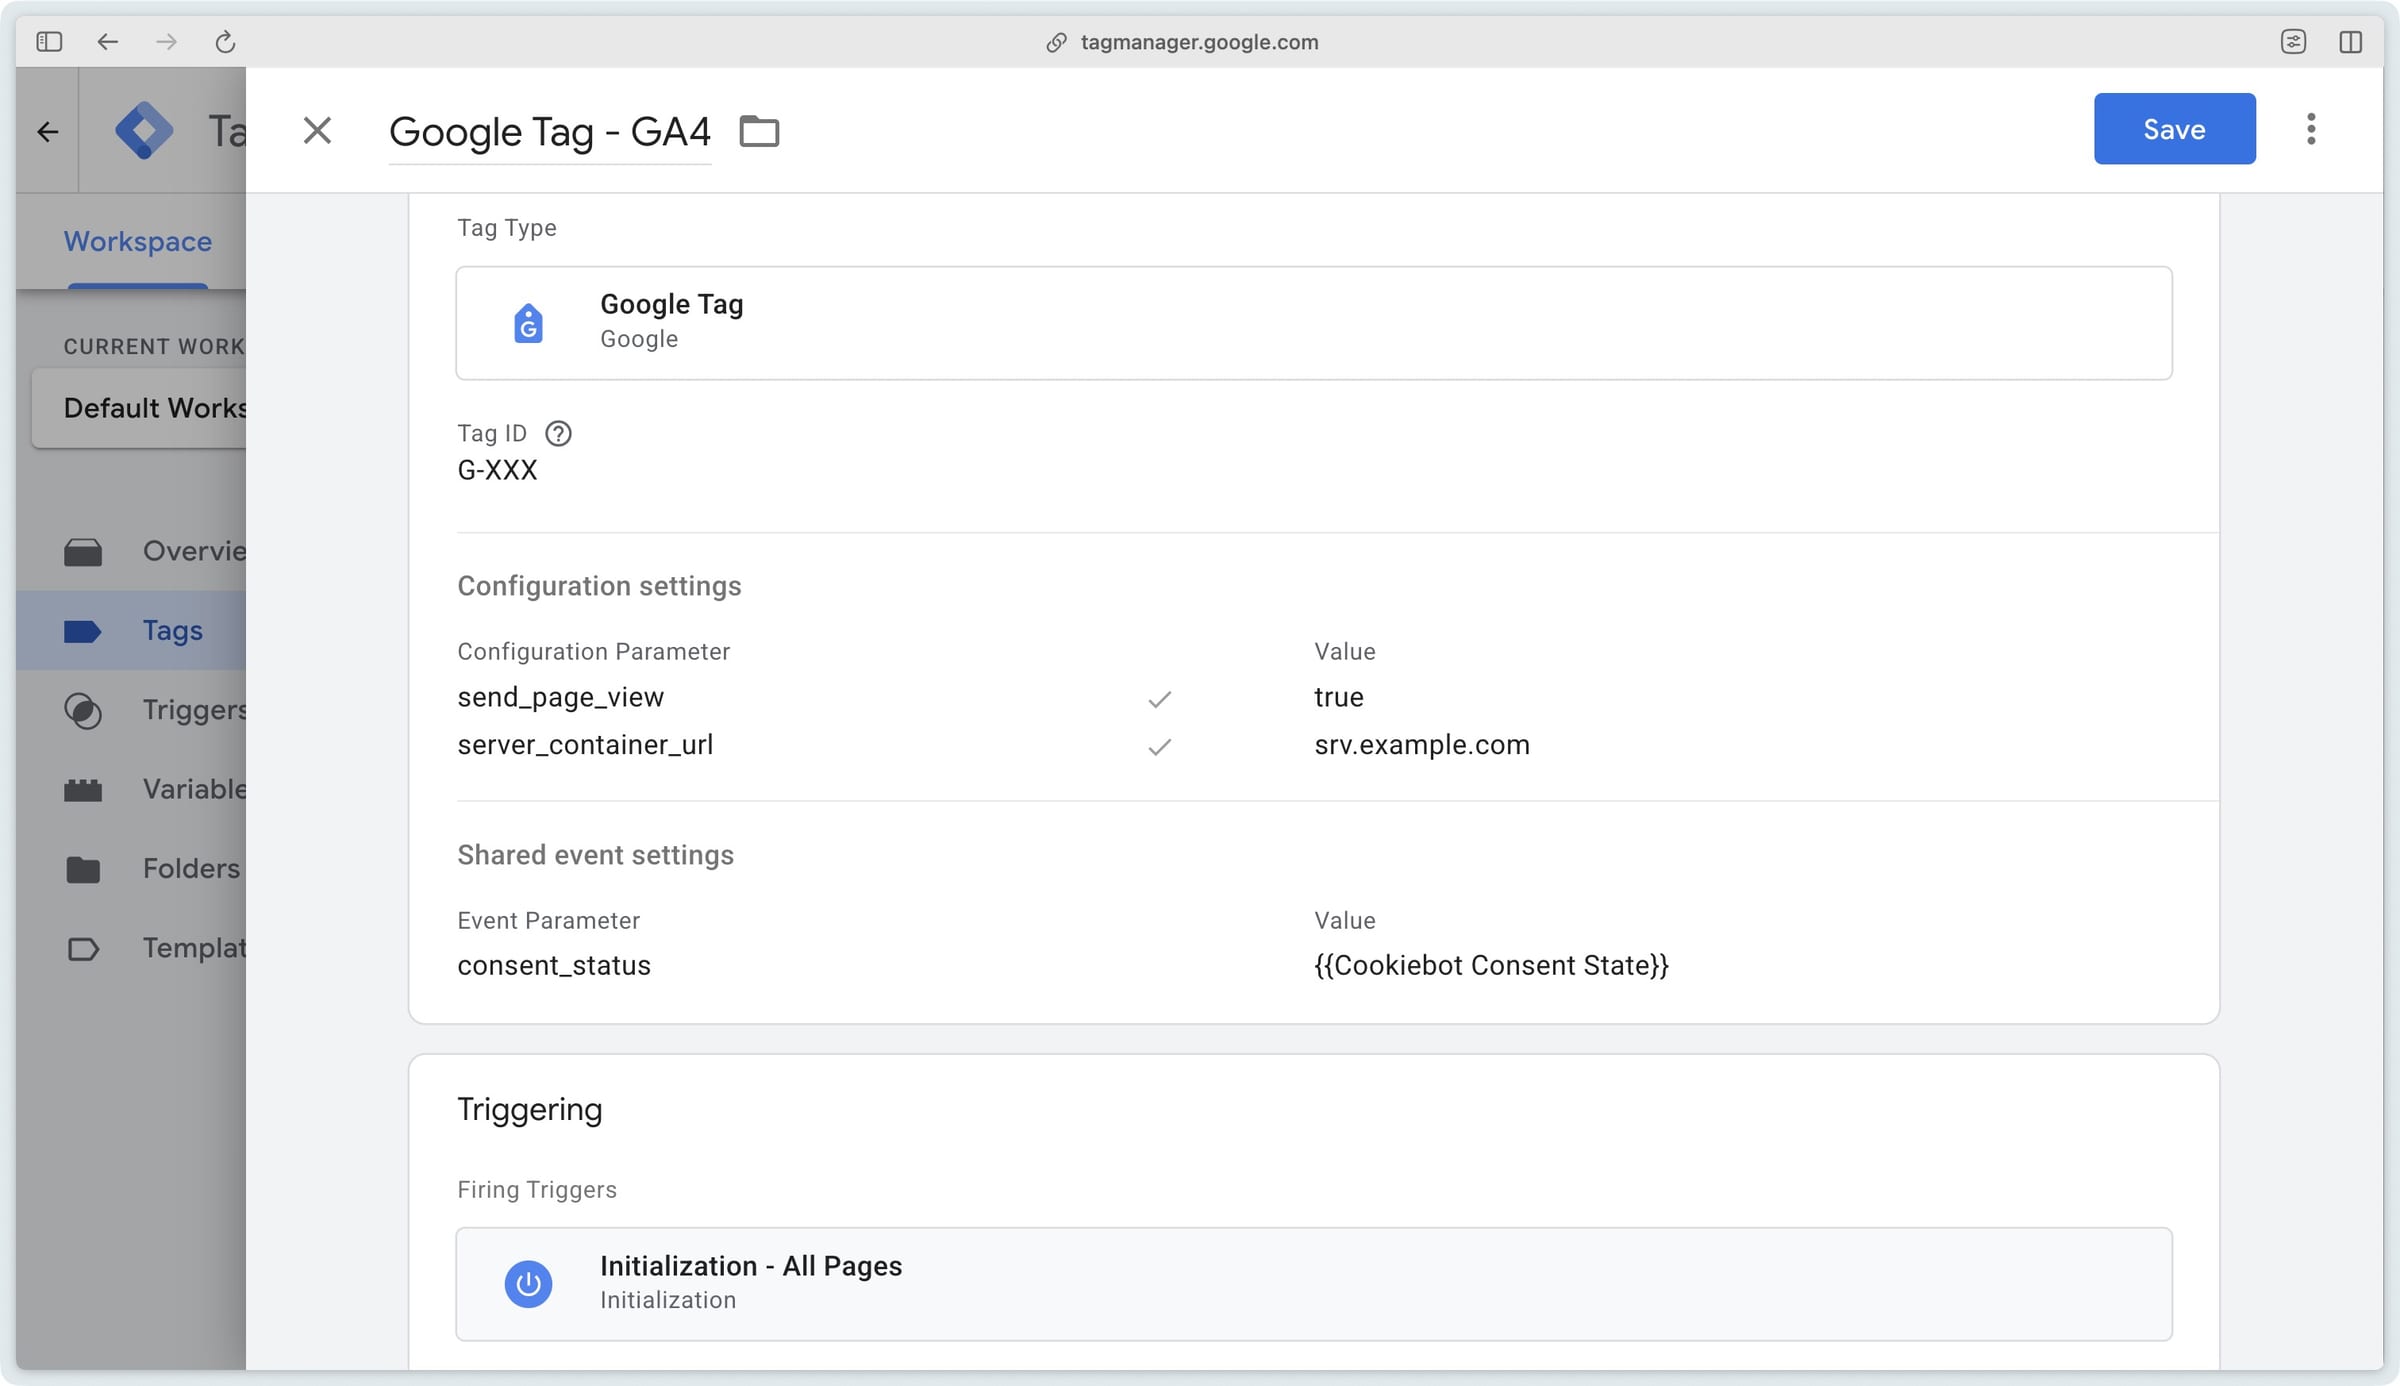Click checkmark next to send_page_view
The height and width of the screenshot is (1386, 2400).
click(x=1159, y=699)
